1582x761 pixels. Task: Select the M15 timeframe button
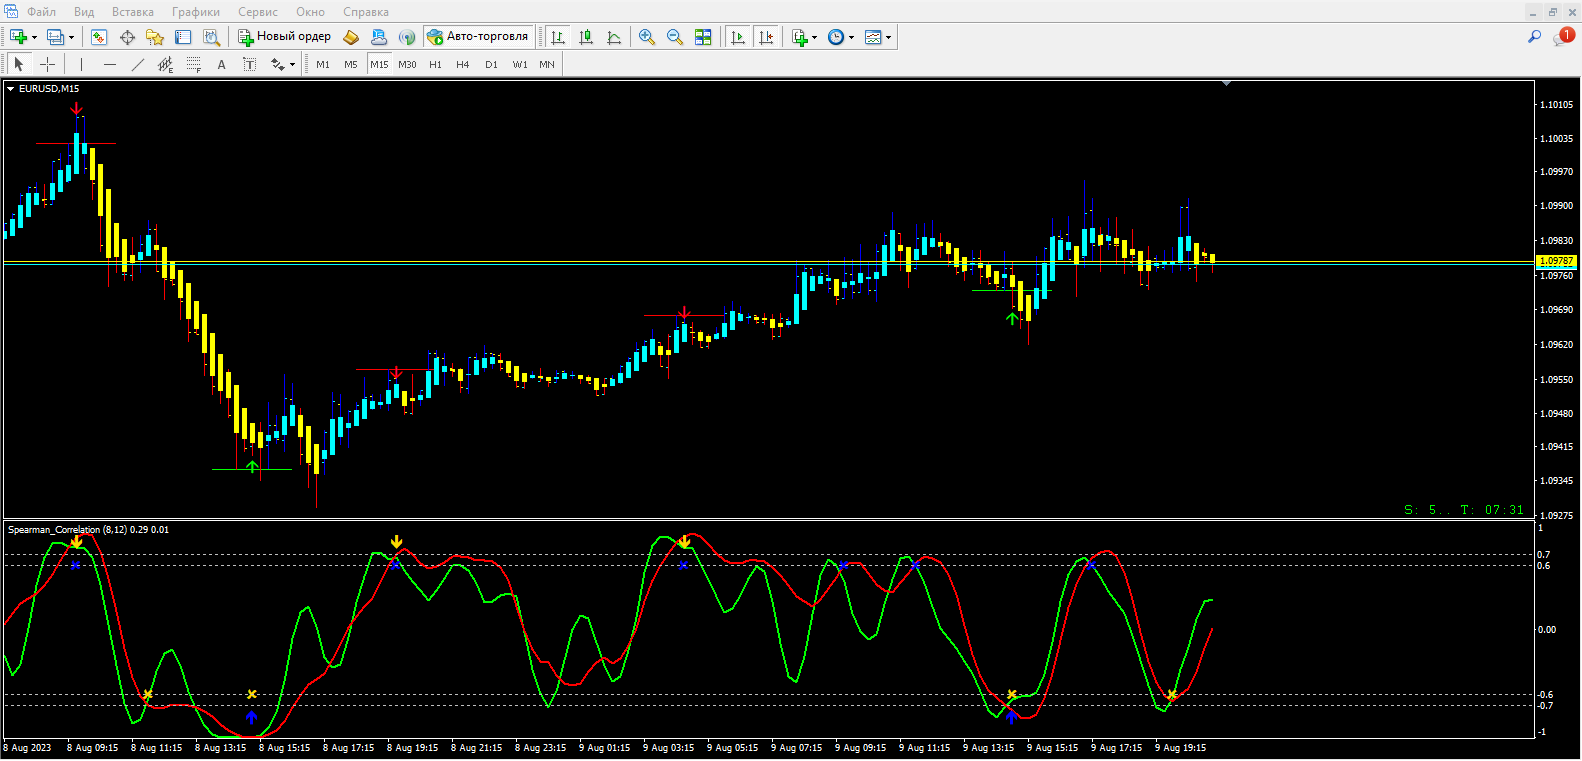[x=379, y=64]
